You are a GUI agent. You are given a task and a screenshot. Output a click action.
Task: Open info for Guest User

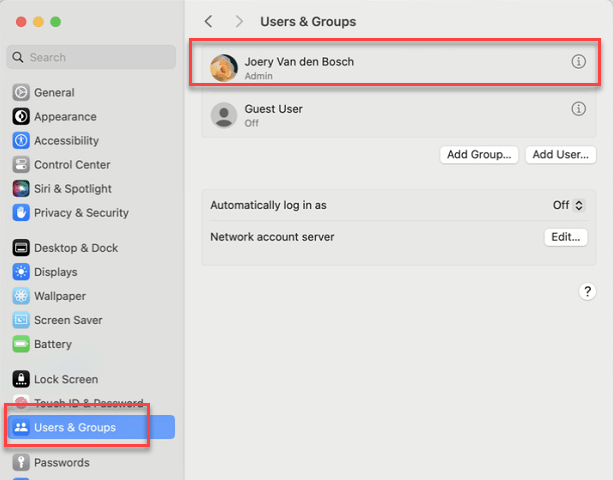click(578, 109)
